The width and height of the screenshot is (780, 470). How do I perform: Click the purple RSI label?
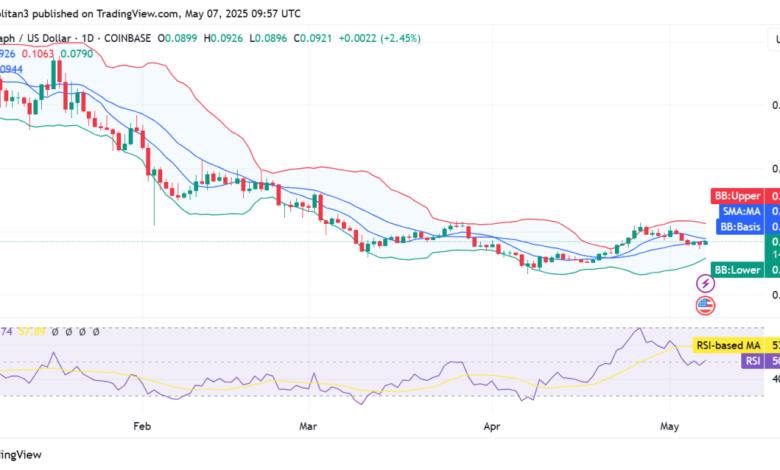753,361
